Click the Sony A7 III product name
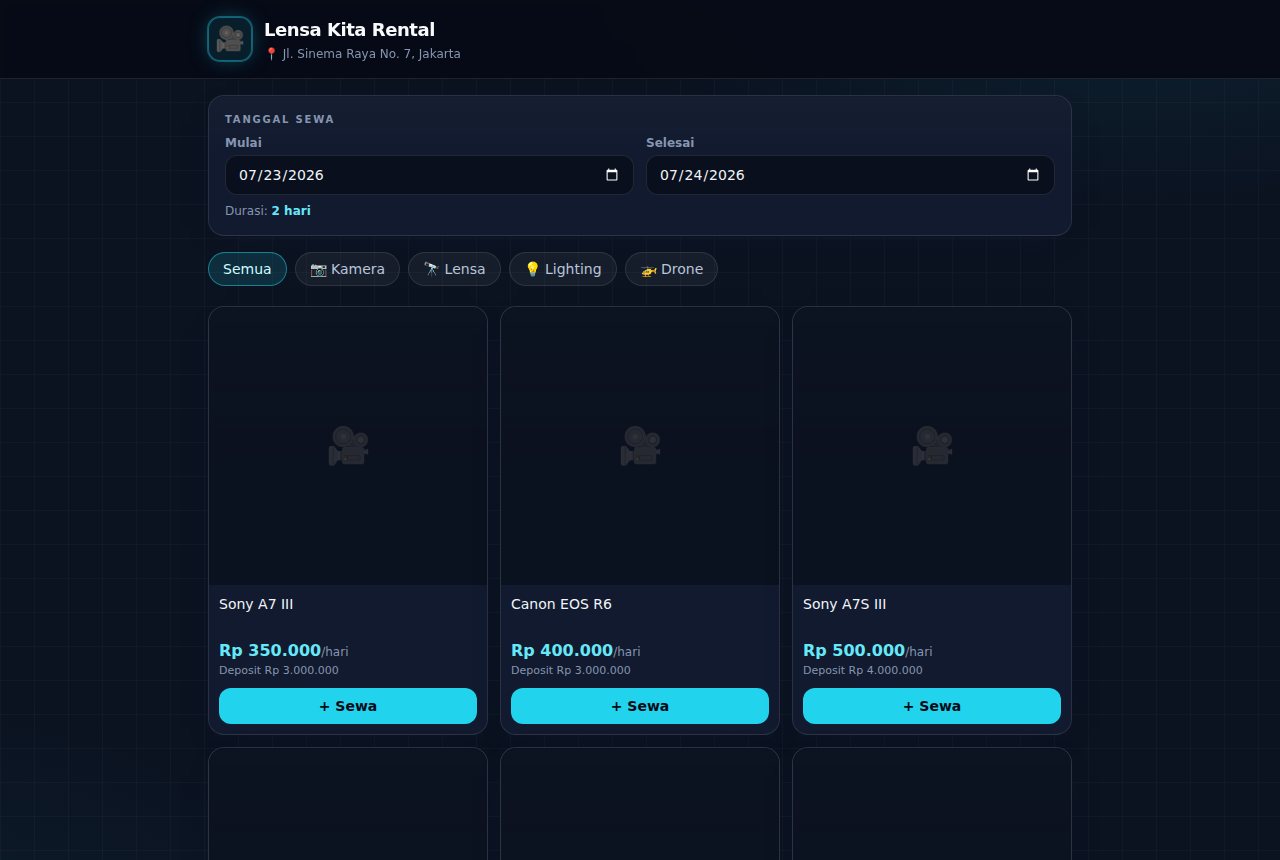 [256, 604]
